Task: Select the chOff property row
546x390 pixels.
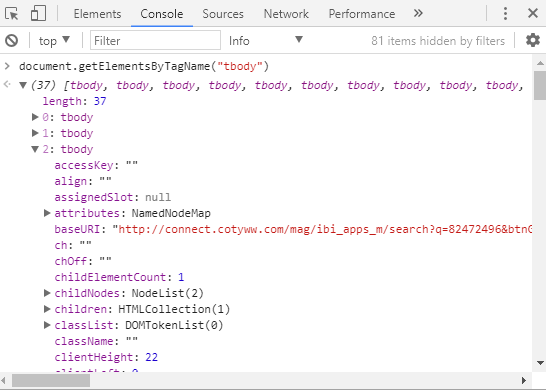Action: (x=83, y=261)
